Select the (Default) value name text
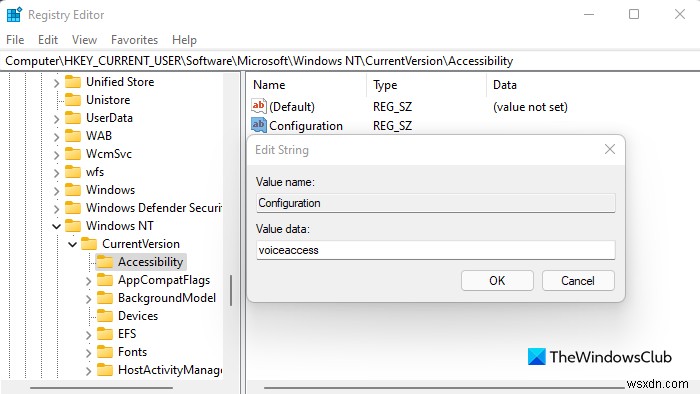The image size is (700, 394). 292,107
